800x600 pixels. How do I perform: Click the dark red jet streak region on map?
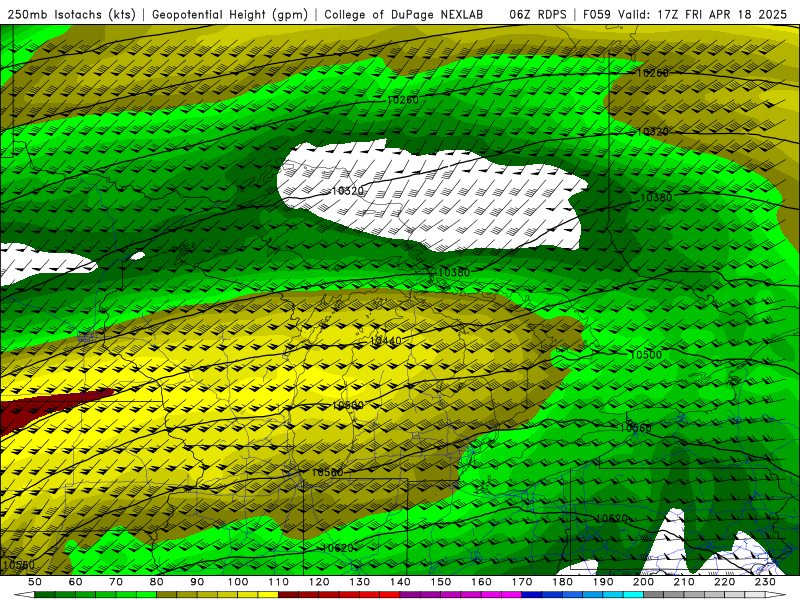pos(41,406)
